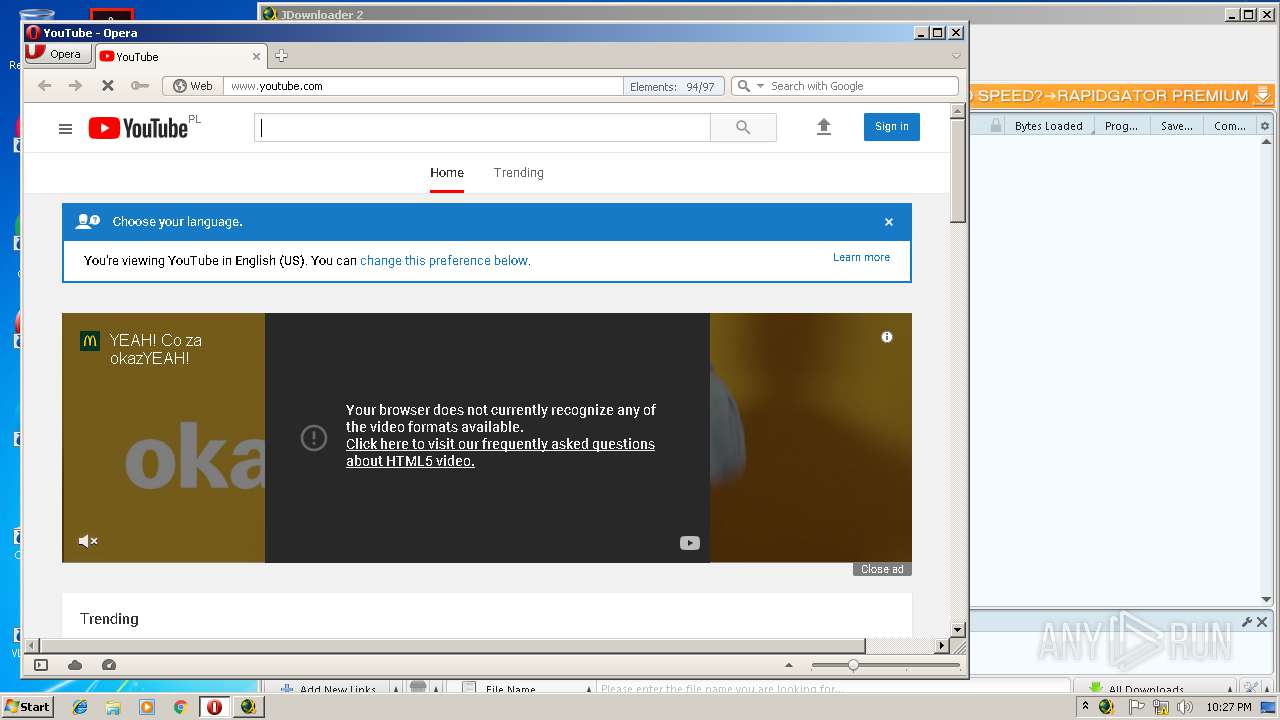Image resolution: width=1280 pixels, height=720 pixels.
Task: Sort by Bytes Loaded column in JDownloader
Action: point(1048,126)
